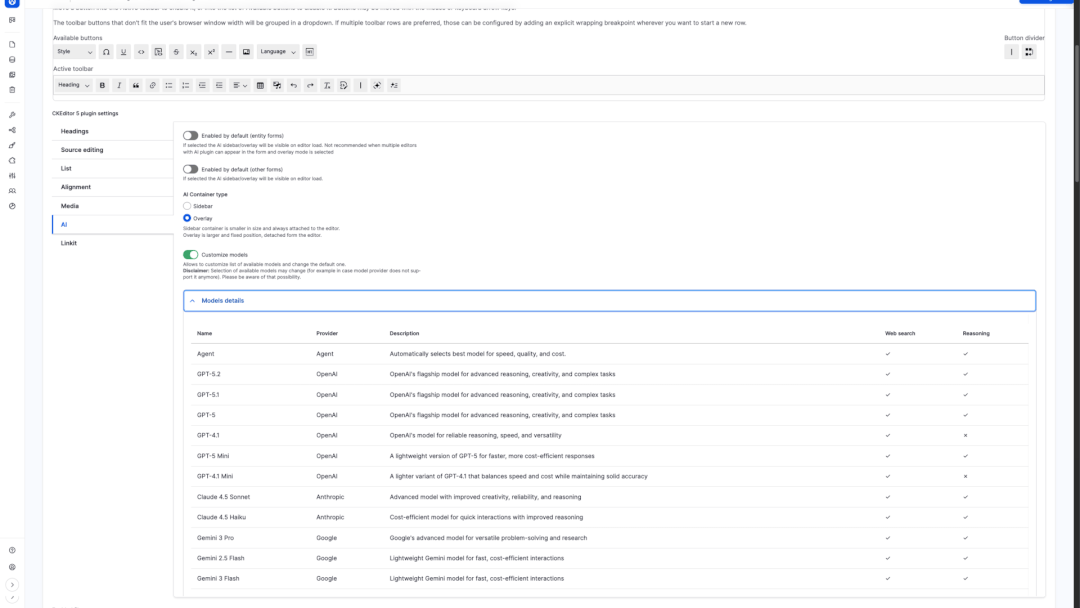Click the Horizontal line available button

click(229, 52)
